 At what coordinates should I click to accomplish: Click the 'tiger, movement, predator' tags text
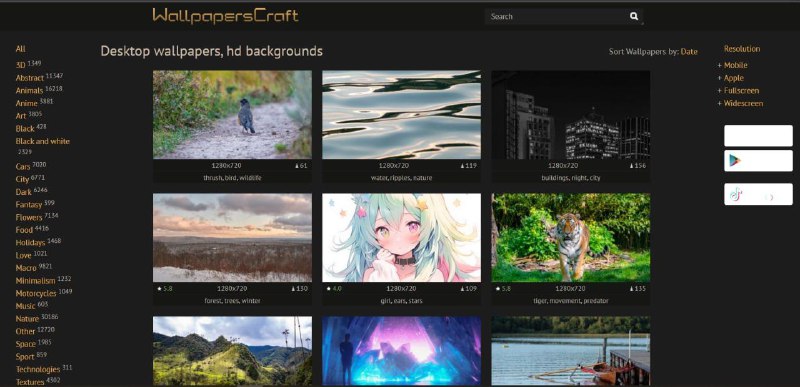pos(571,301)
